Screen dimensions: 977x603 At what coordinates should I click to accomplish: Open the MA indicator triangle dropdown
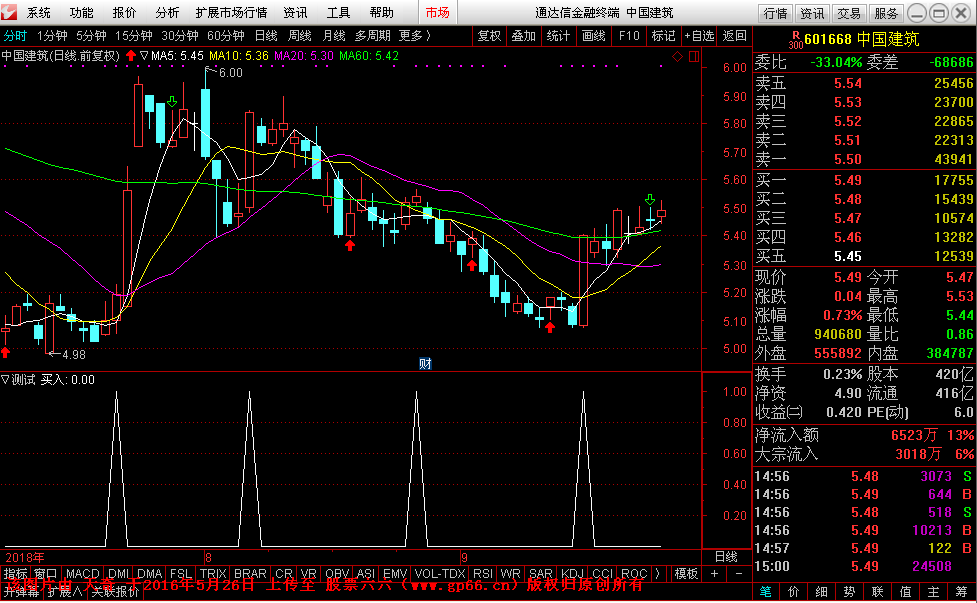point(144,56)
